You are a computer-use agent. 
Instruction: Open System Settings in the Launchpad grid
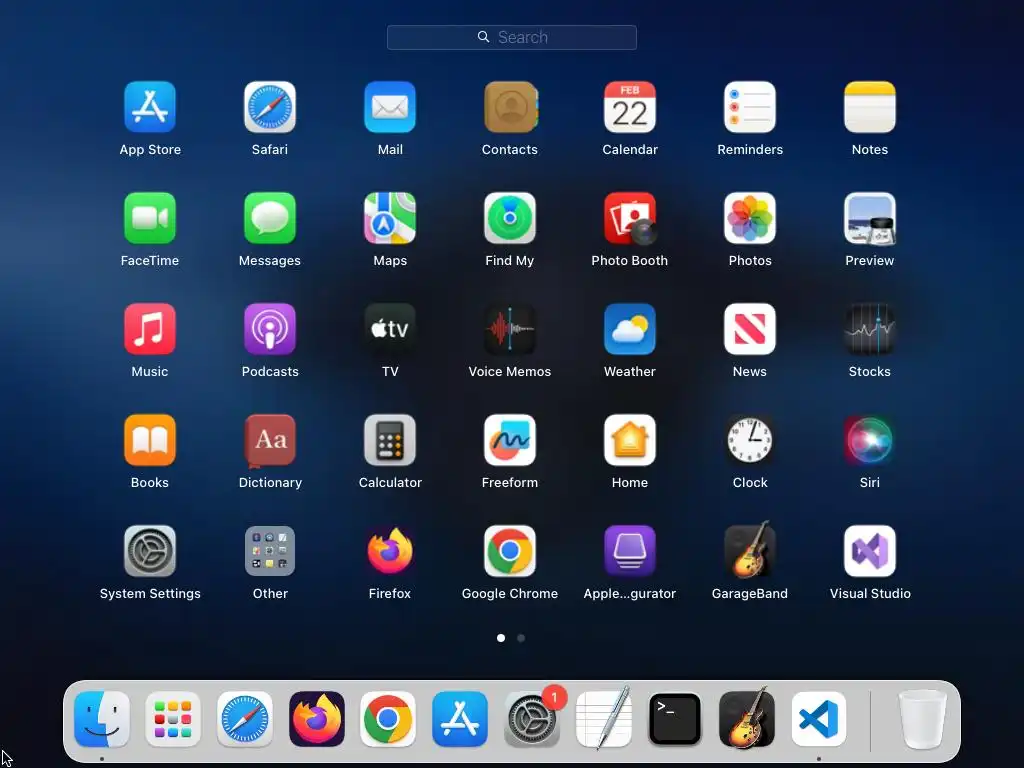click(150, 551)
